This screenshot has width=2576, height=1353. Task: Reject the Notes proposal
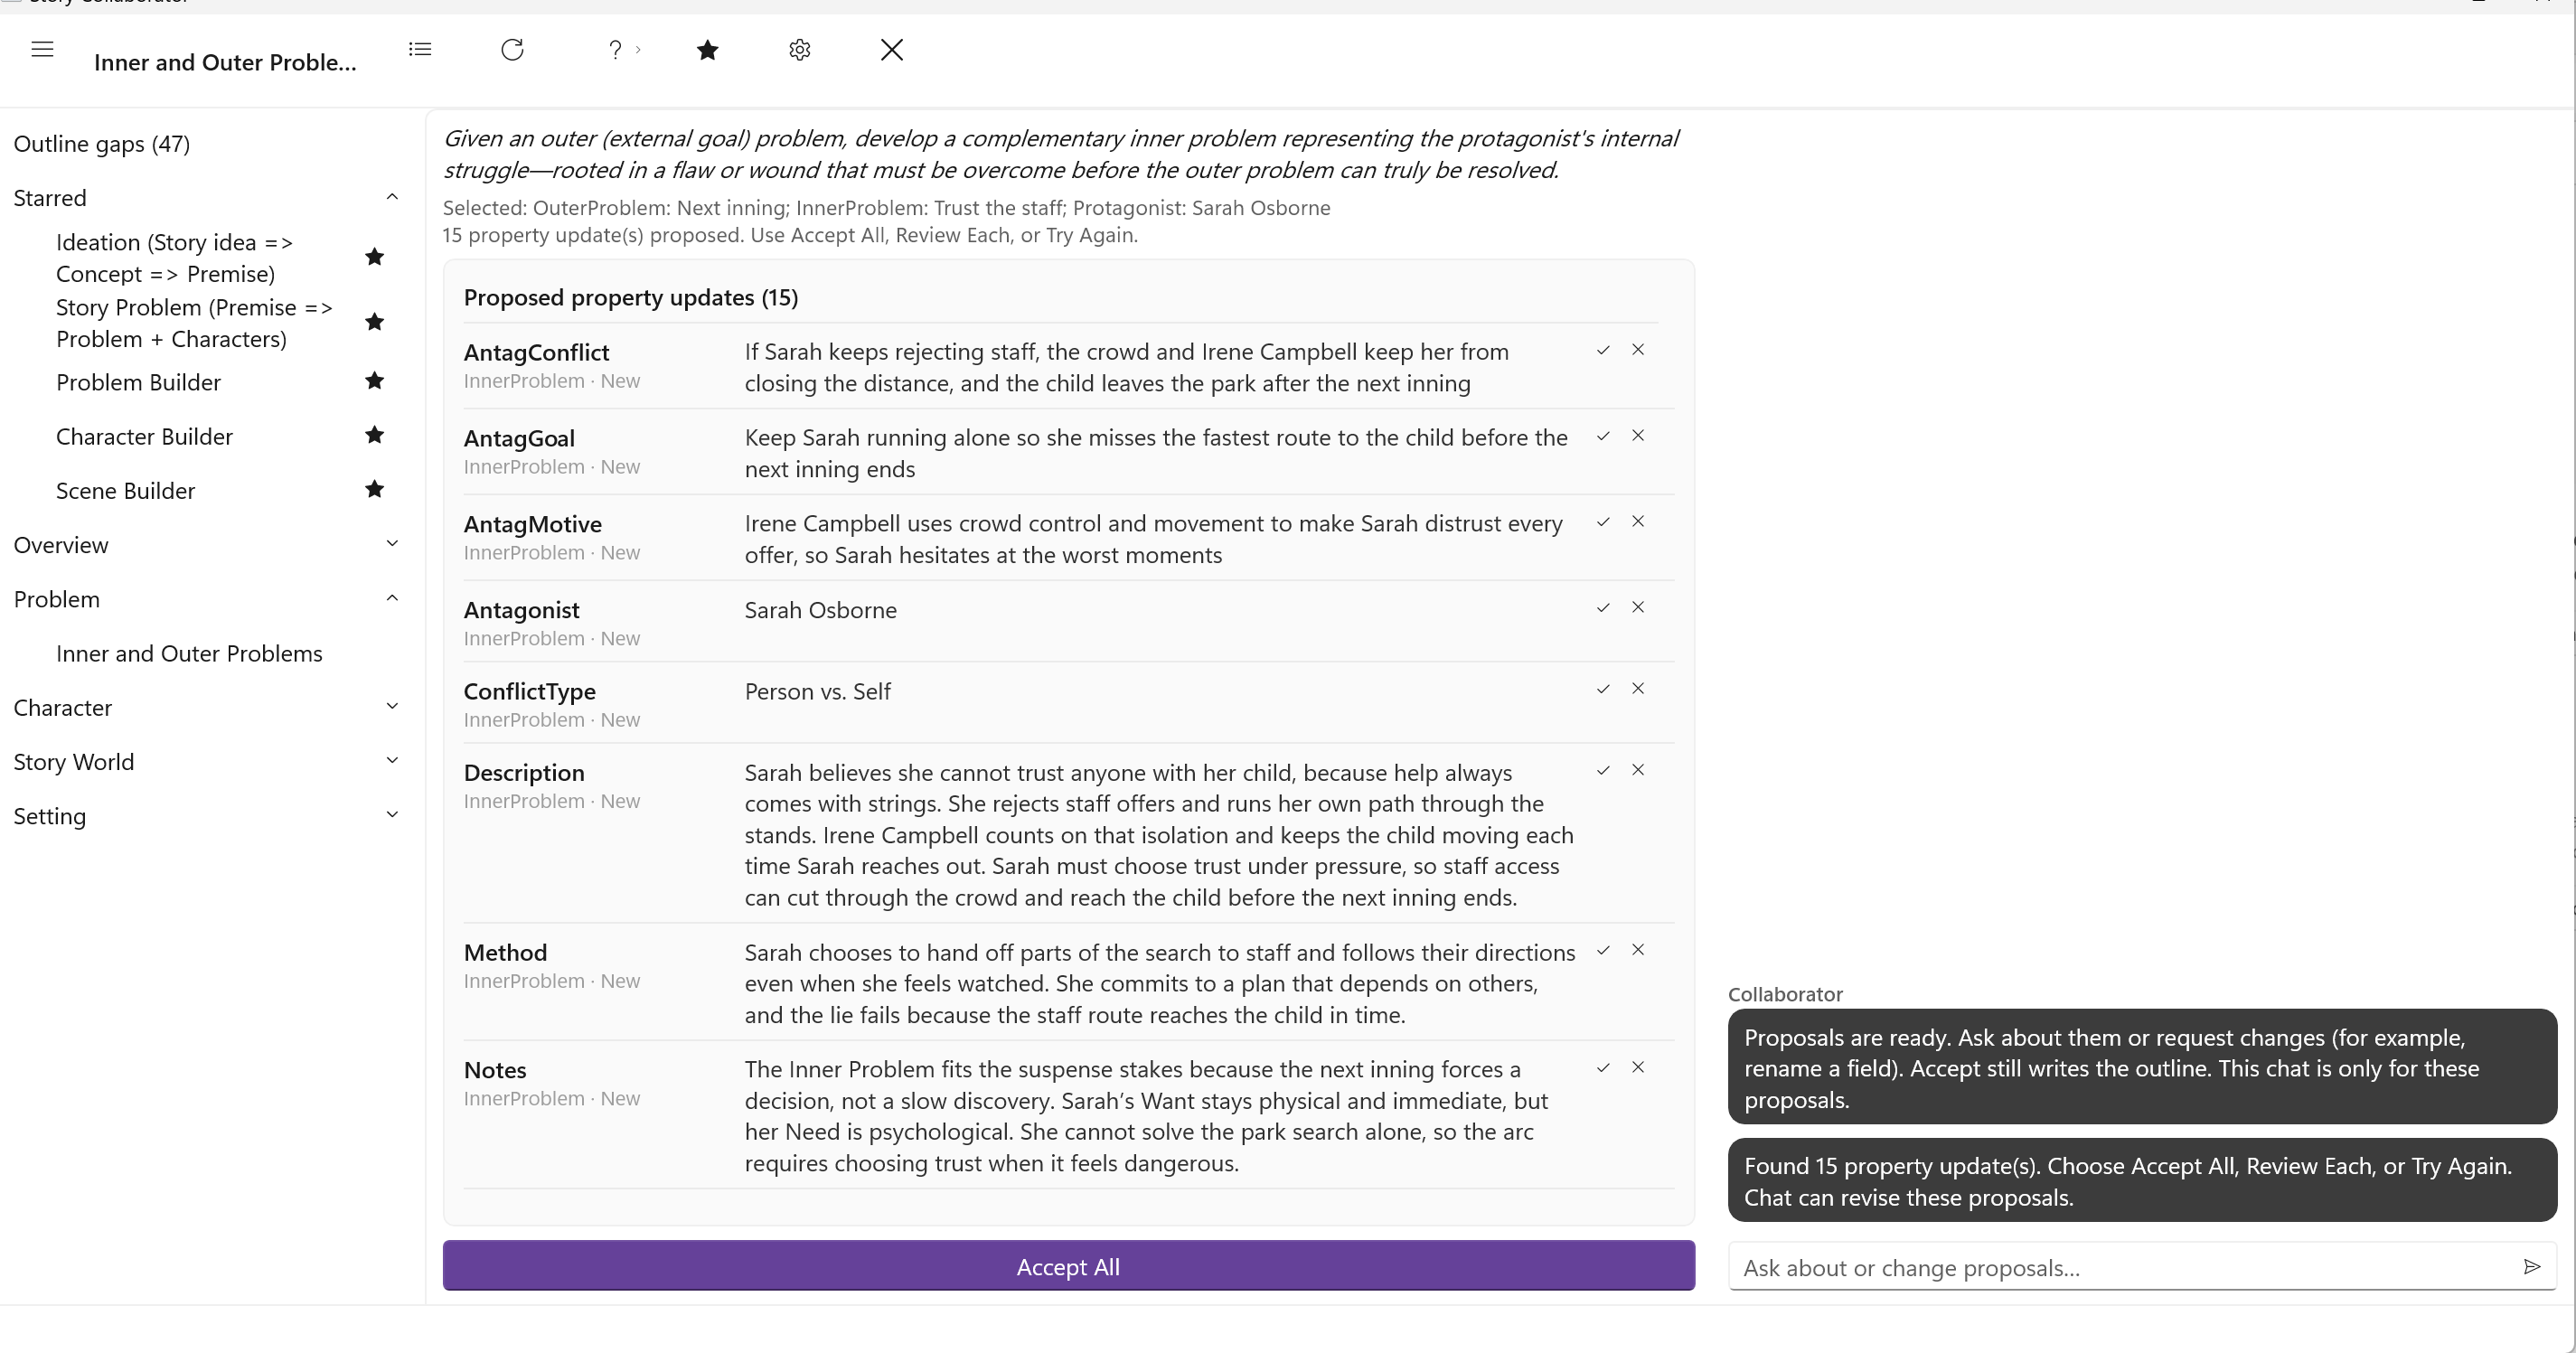tap(1638, 1068)
